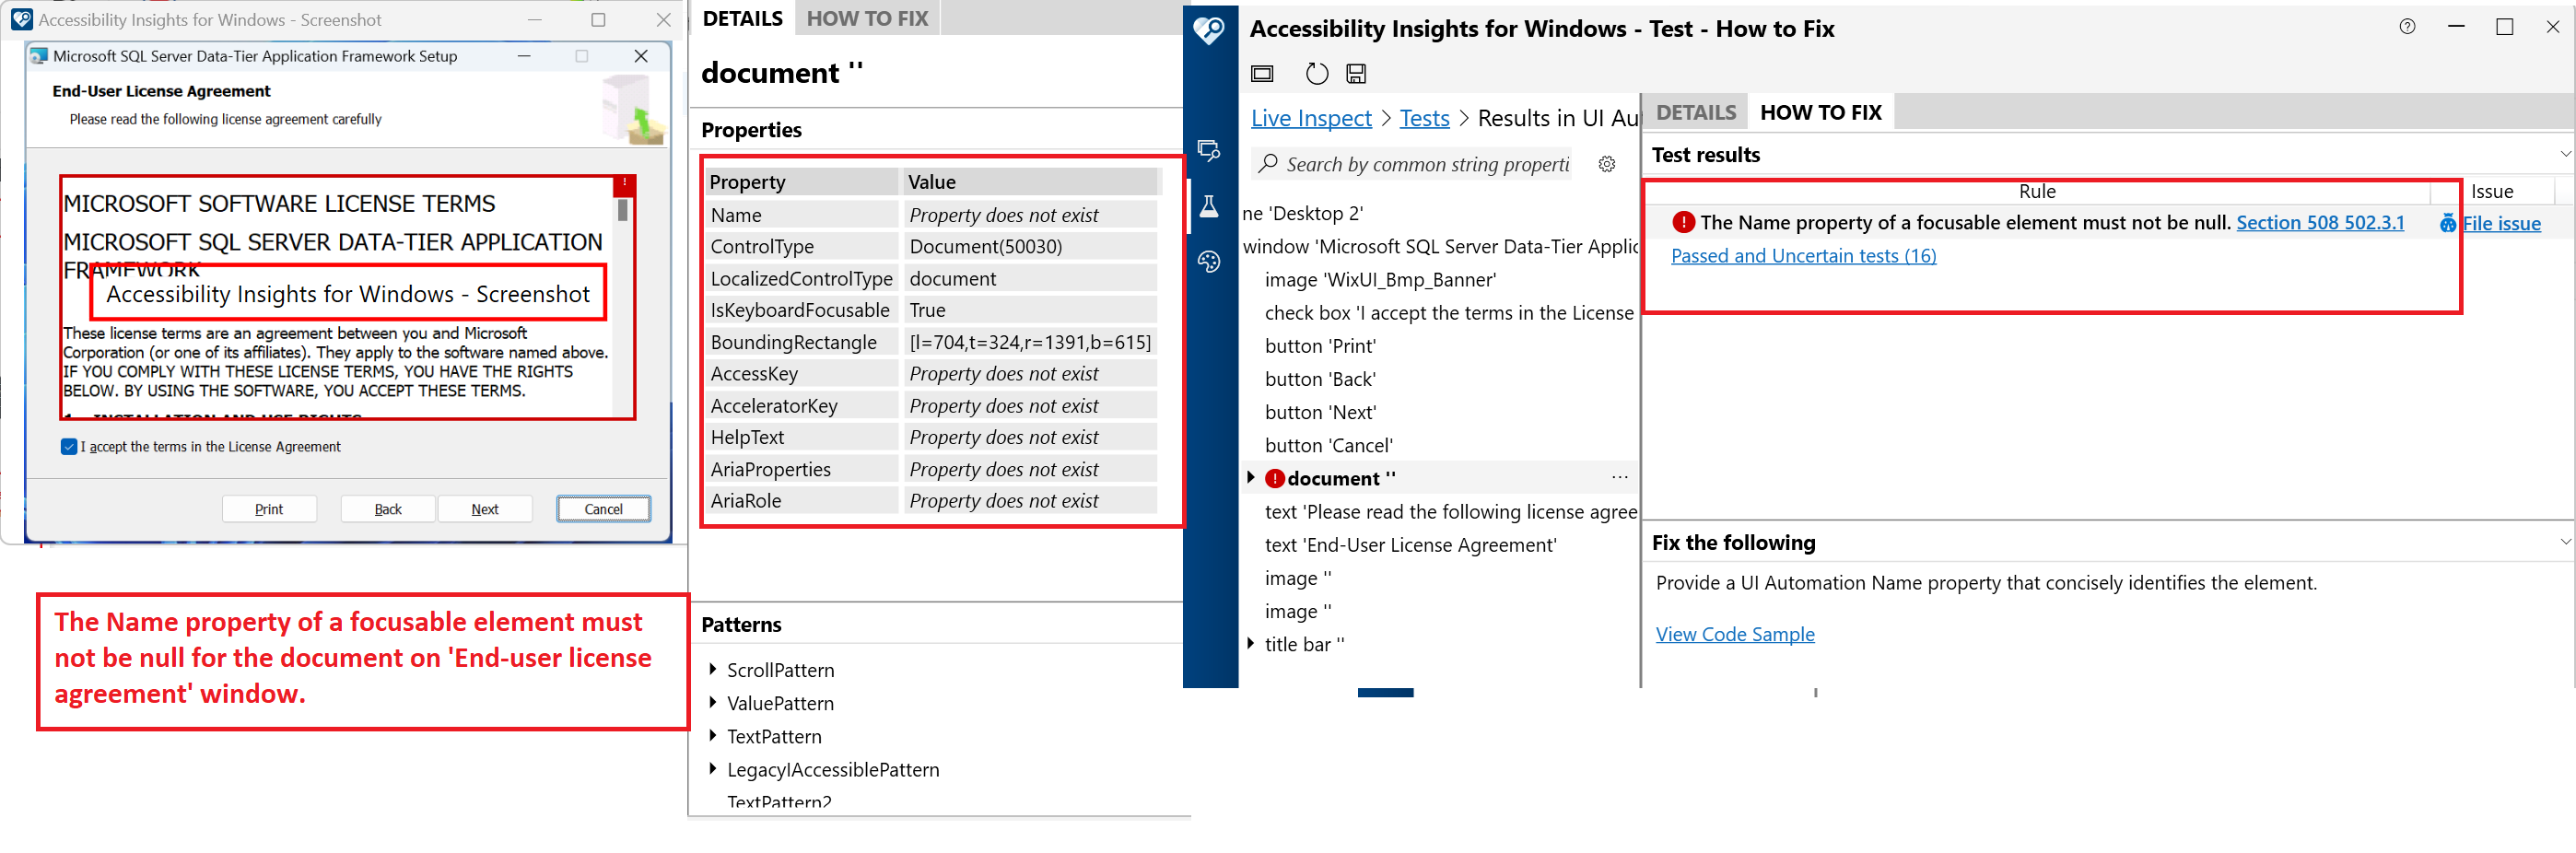Open help using the question mark icon

point(2407,27)
